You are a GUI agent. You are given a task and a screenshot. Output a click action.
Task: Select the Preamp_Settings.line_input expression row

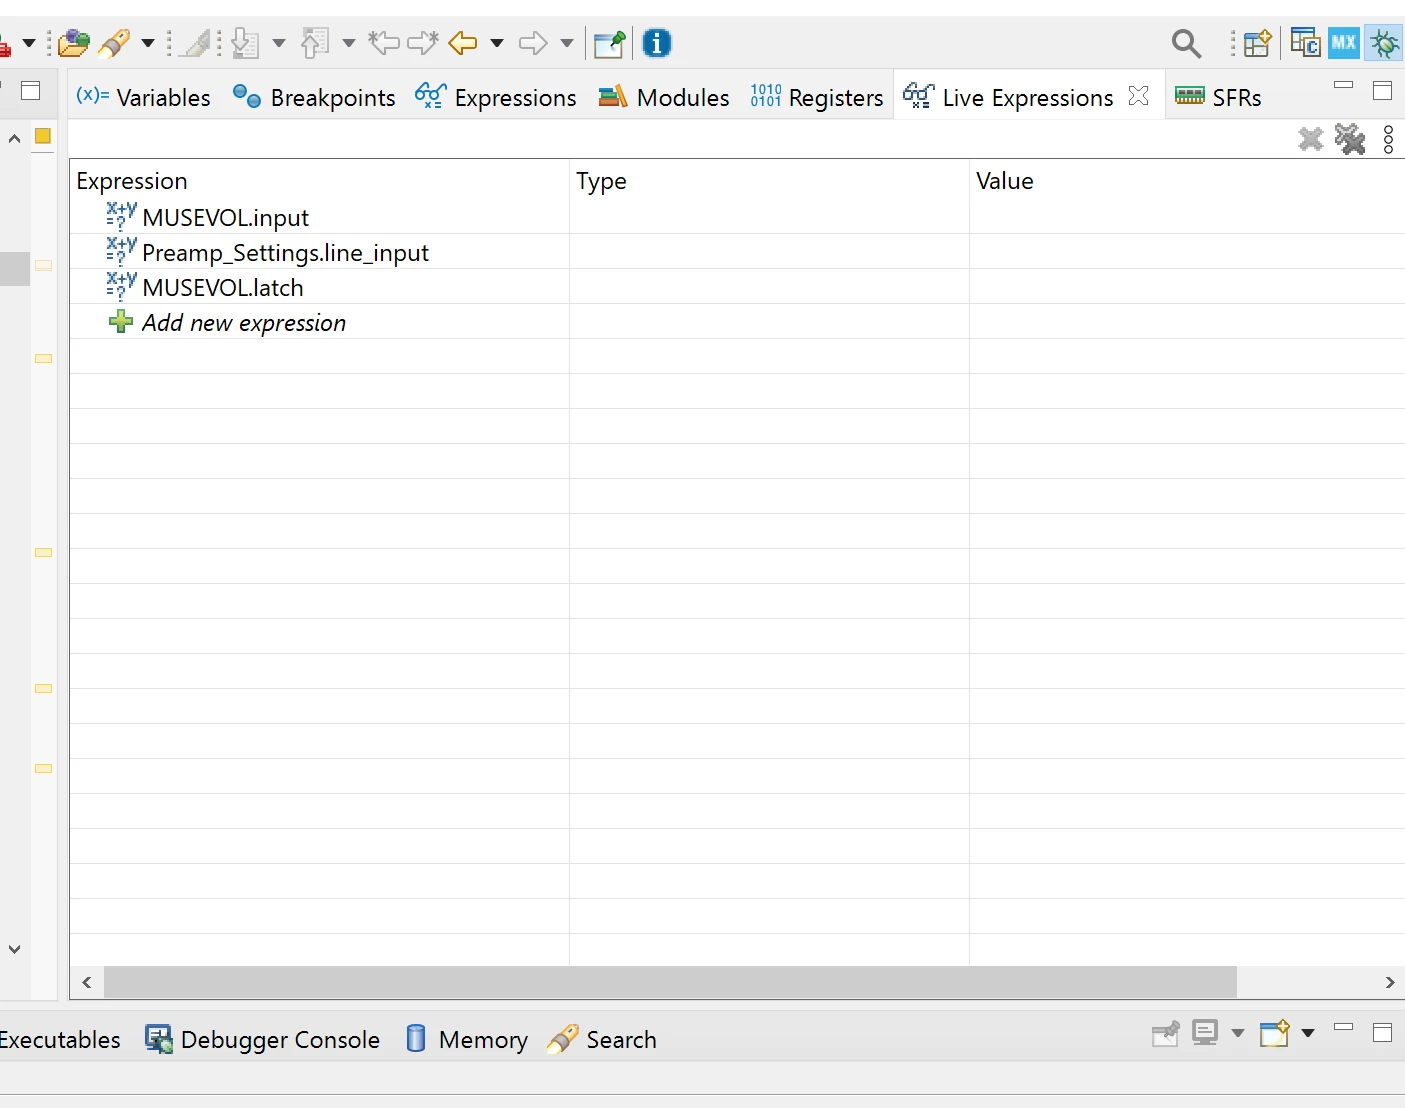(737, 252)
